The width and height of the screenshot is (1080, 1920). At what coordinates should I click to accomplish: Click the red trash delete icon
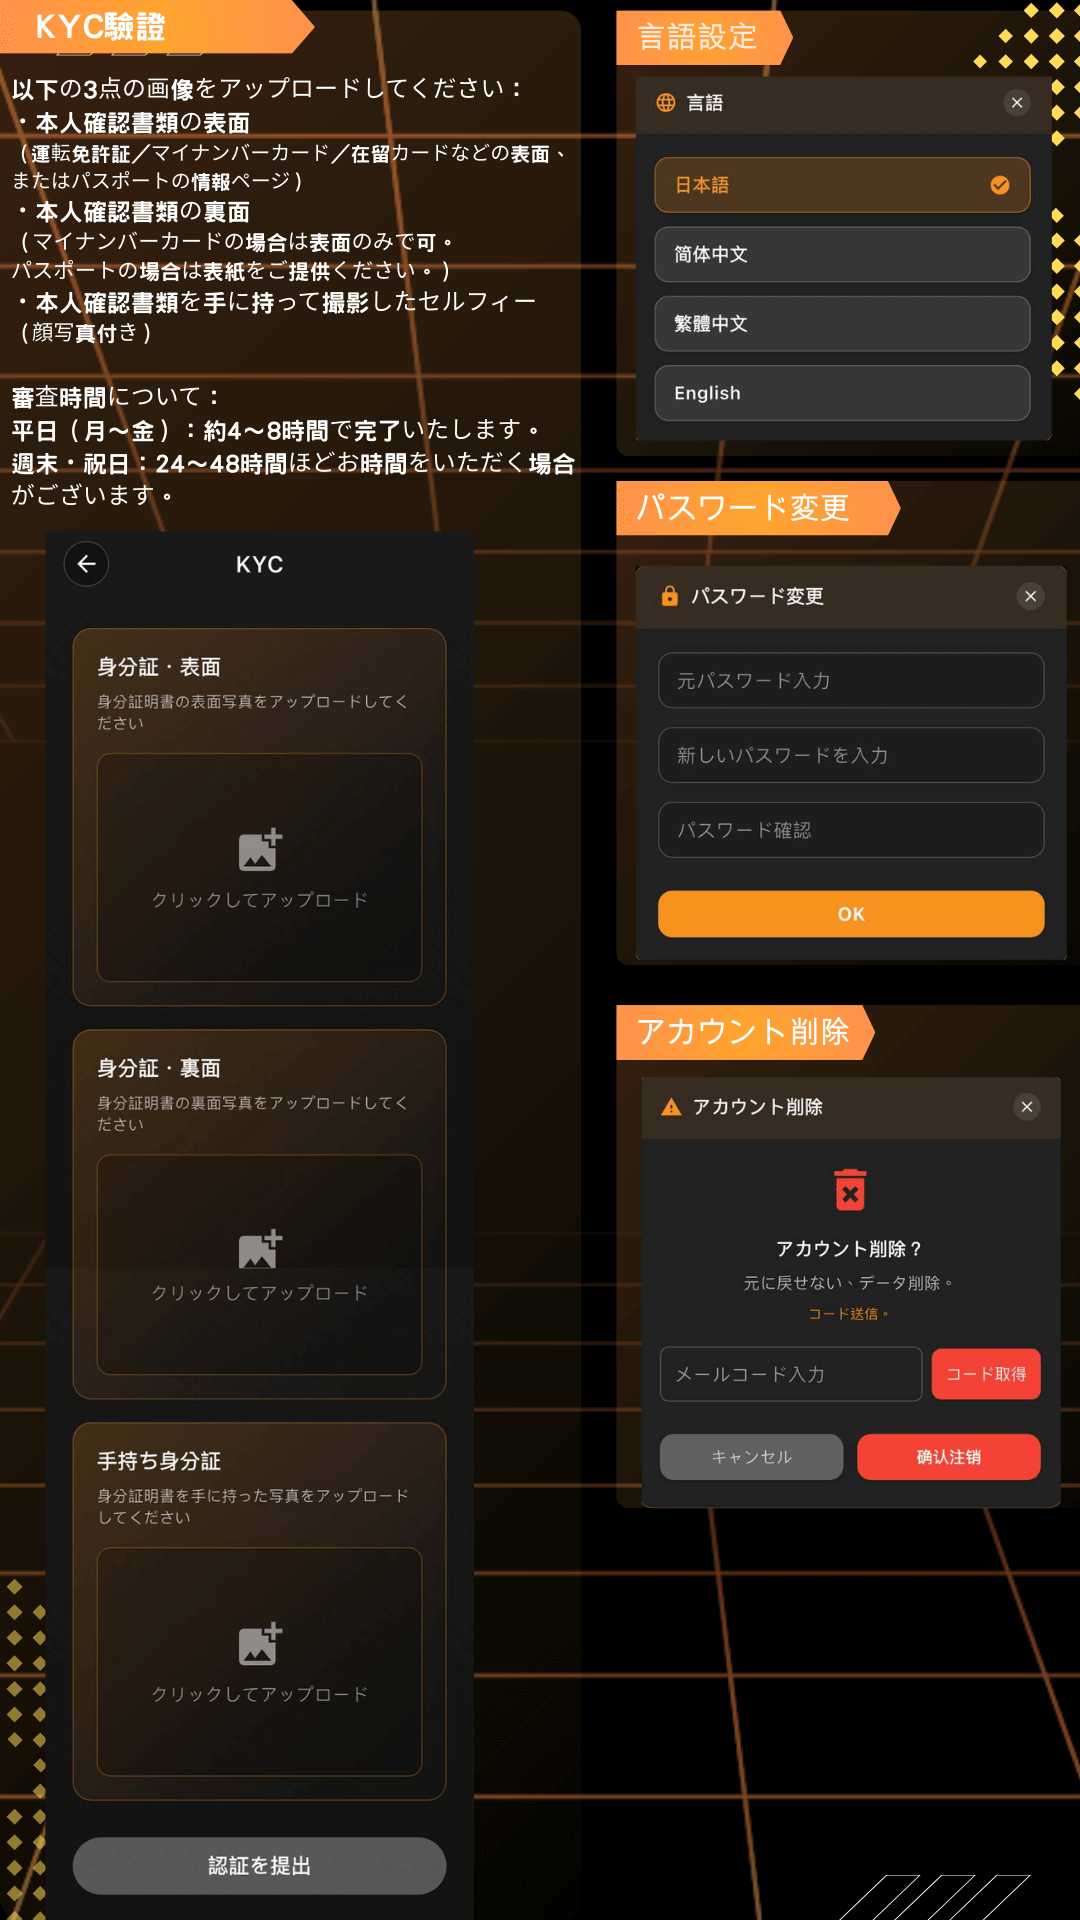pos(850,1190)
